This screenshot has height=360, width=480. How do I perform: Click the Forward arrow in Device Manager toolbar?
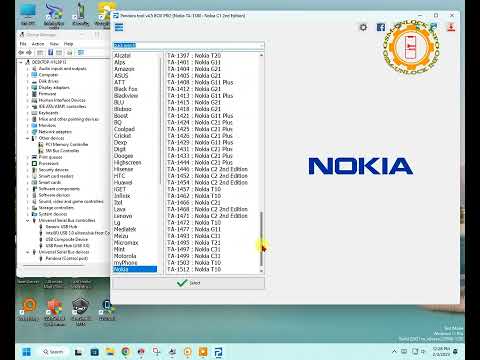click(29, 52)
